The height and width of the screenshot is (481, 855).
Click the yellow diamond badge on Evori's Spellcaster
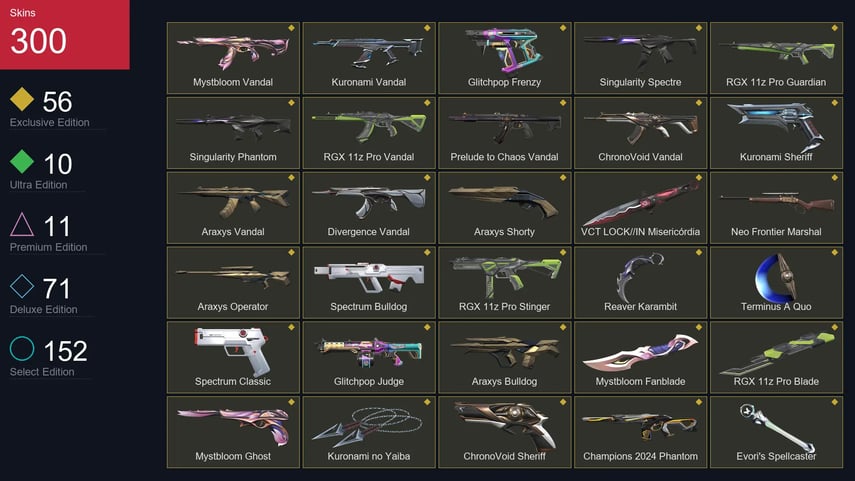click(x=834, y=402)
